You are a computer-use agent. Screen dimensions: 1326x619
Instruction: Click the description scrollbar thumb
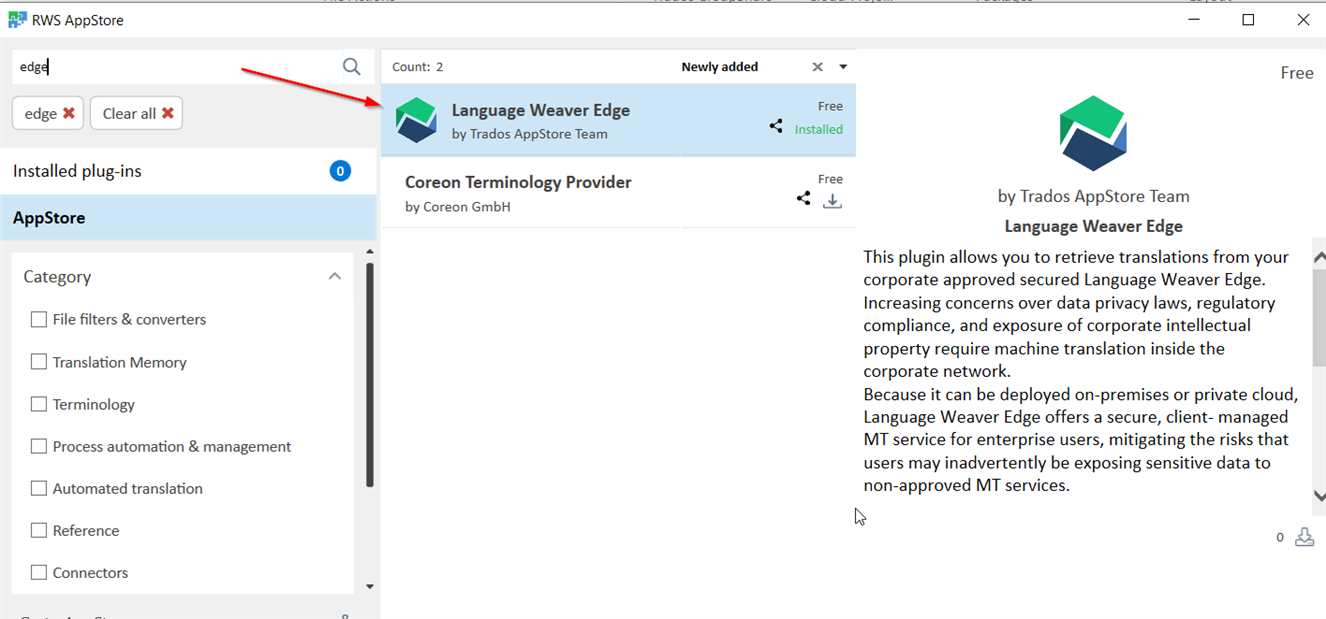tap(1319, 319)
